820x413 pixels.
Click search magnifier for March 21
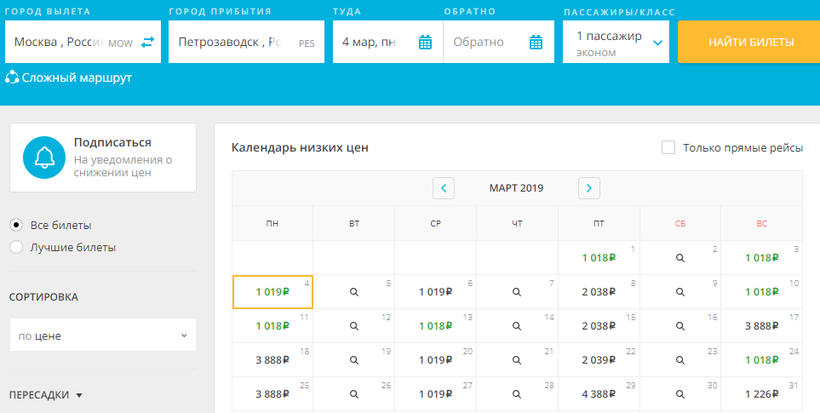[x=517, y=360]
